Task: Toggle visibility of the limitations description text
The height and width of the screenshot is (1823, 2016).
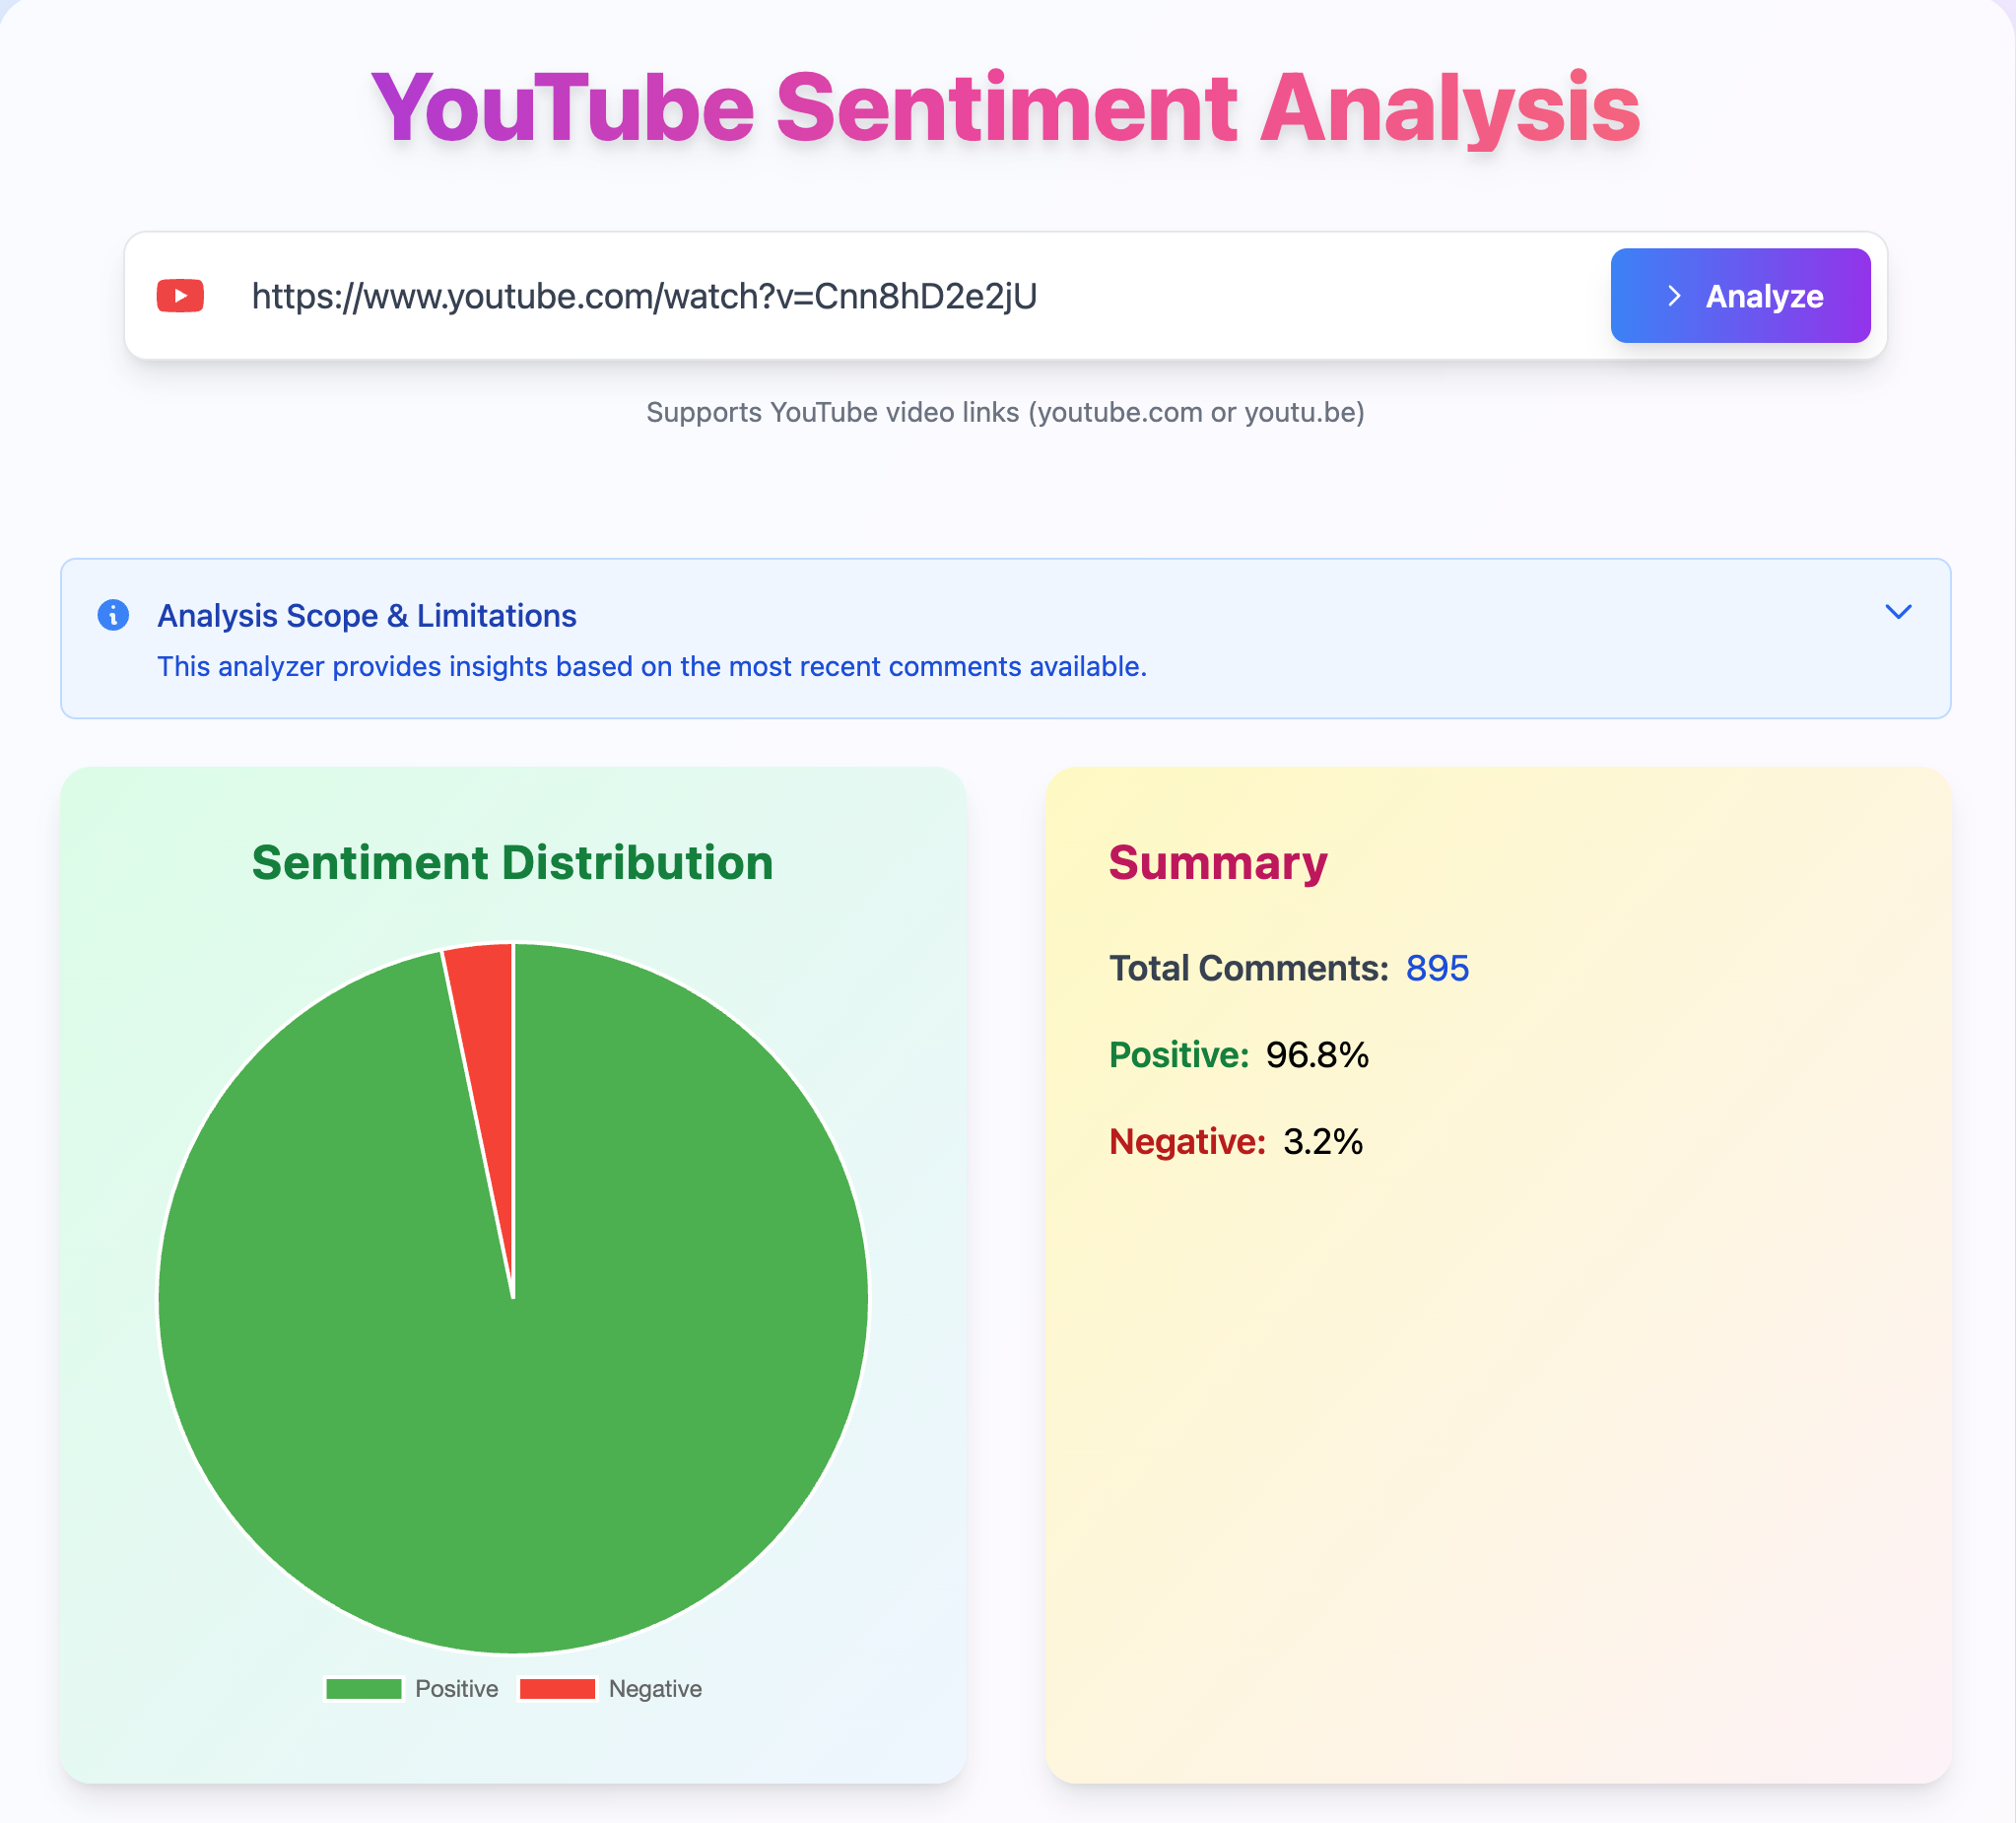Action: (x=1899, y=613)
